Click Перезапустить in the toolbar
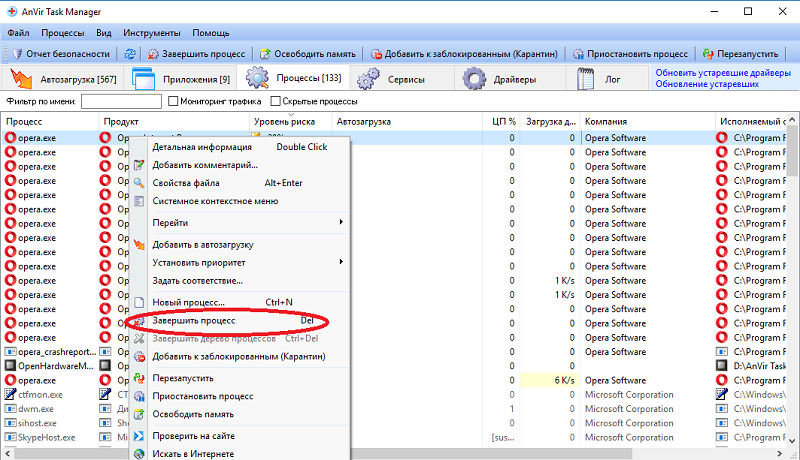The width and height of the screenshot is (800, 460). tap(740, 54)
